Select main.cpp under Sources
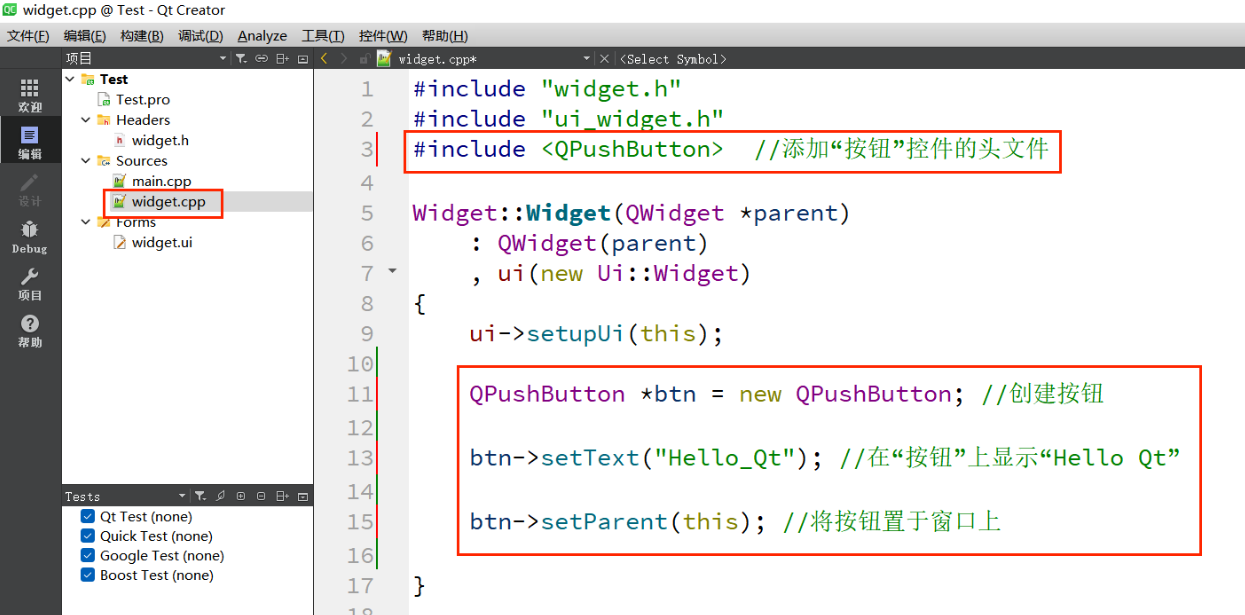The height and width of the screenshot is (615, 1245). pyautogui.click(x=161, y=182)
